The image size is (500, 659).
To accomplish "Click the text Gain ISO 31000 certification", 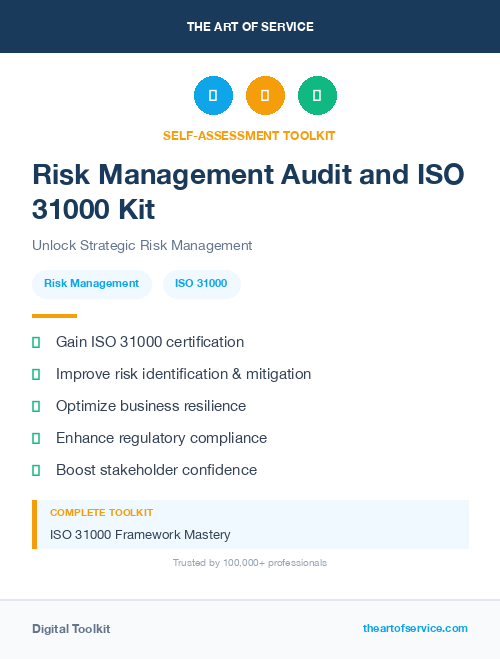I will (x=150, y=342).
